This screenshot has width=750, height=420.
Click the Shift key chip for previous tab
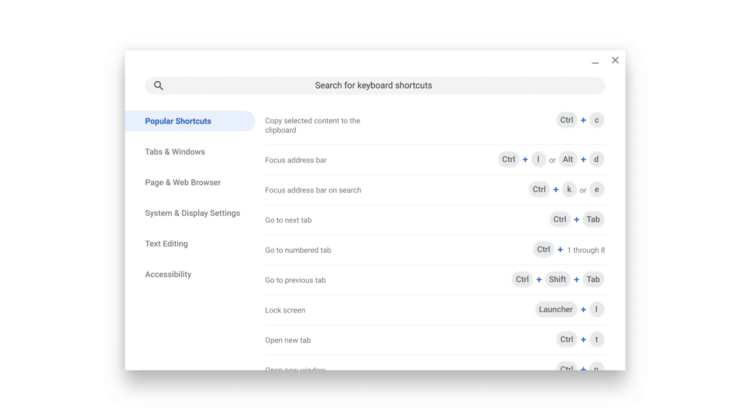[x=557, y=280]
